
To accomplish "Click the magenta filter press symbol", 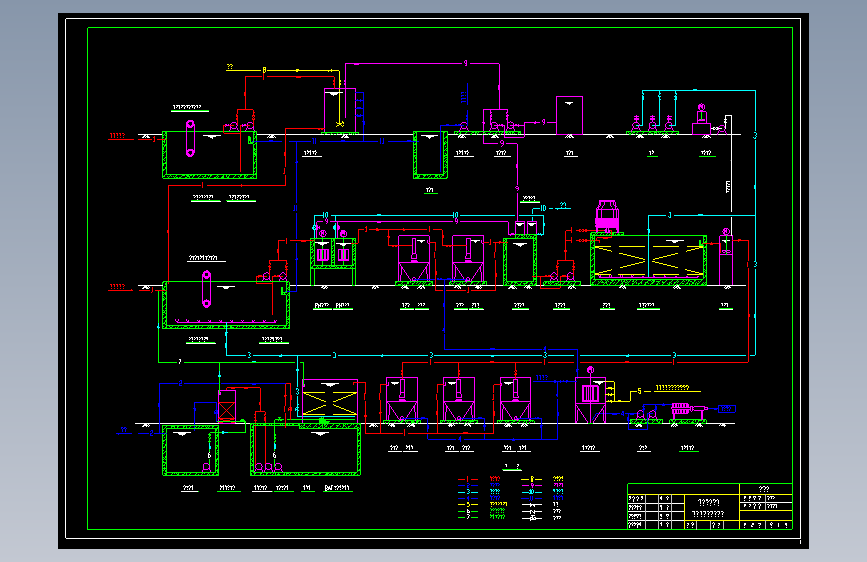I will 688,410.
